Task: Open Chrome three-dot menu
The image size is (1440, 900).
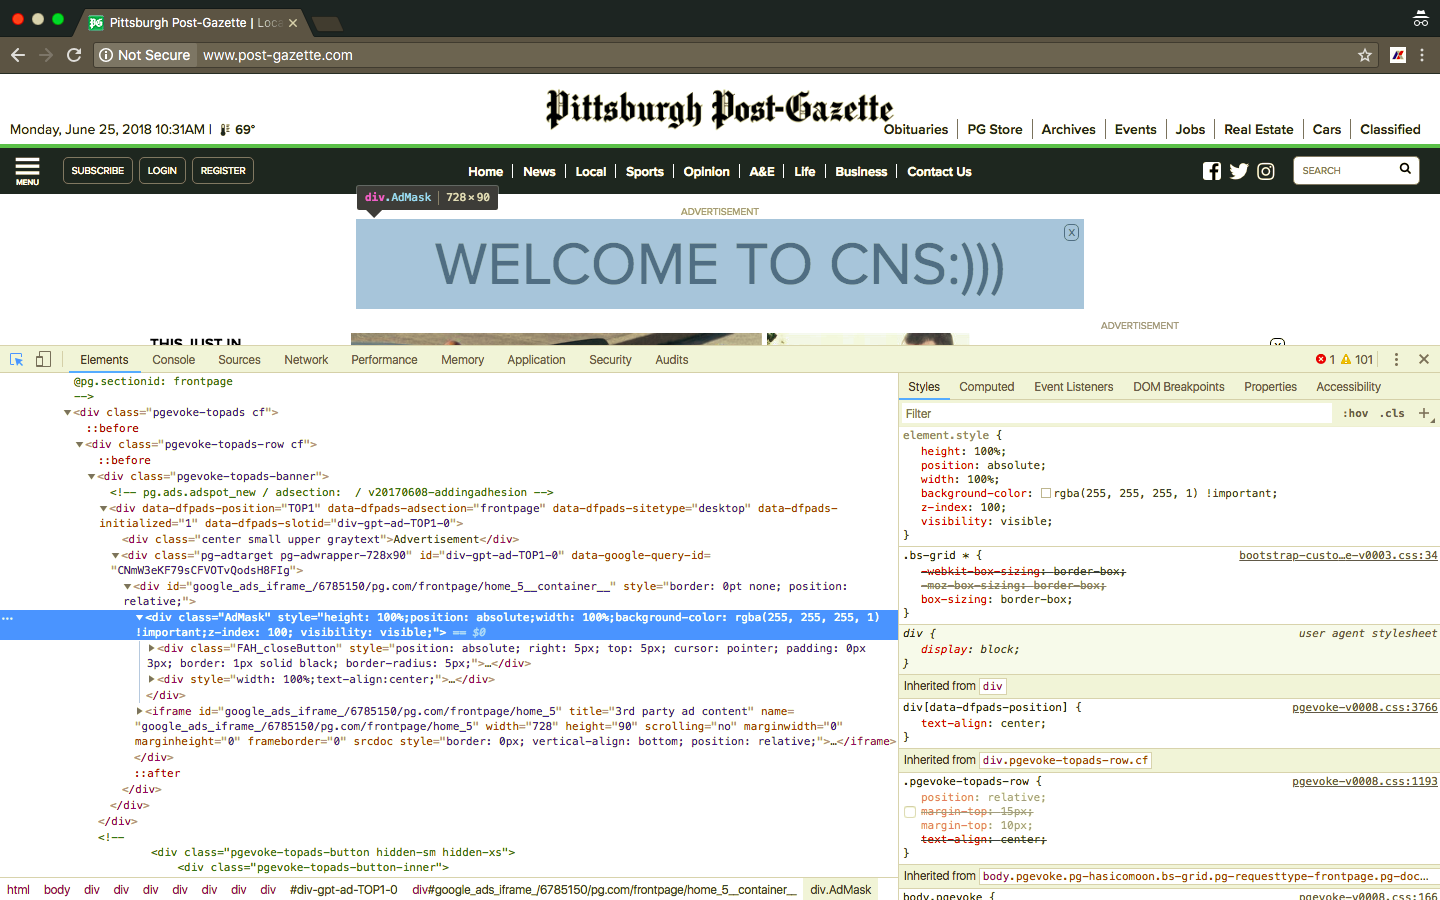Action: (1422, 55)
